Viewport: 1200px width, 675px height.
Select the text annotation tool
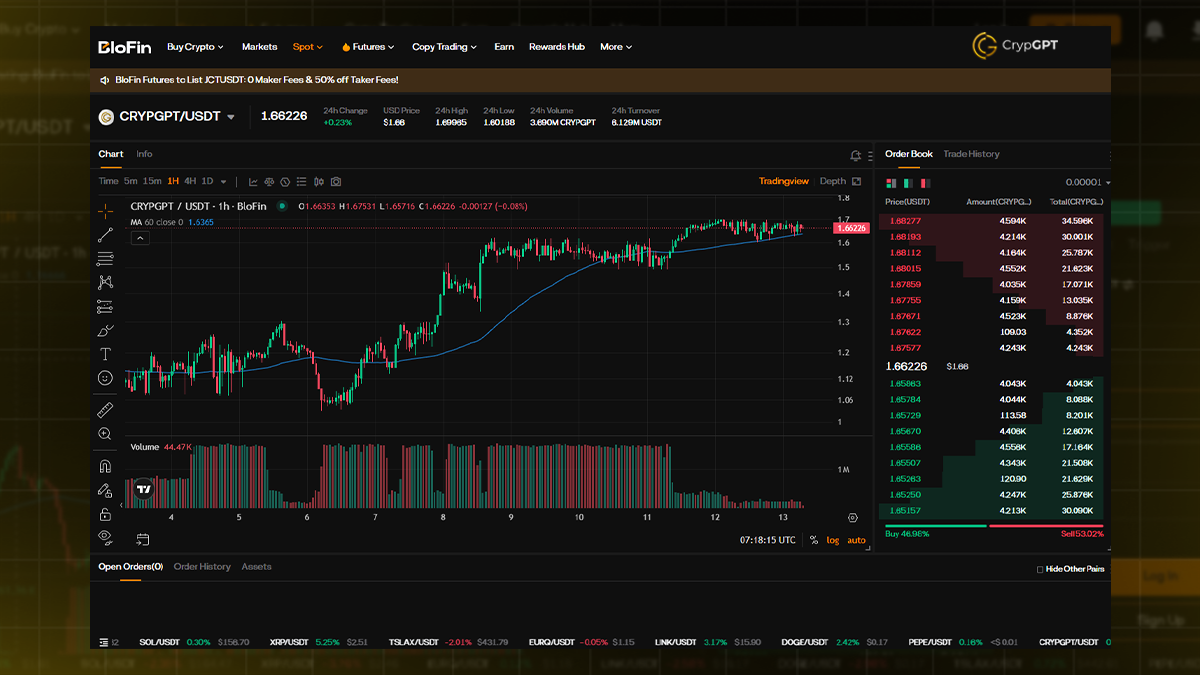pos(104,353)
